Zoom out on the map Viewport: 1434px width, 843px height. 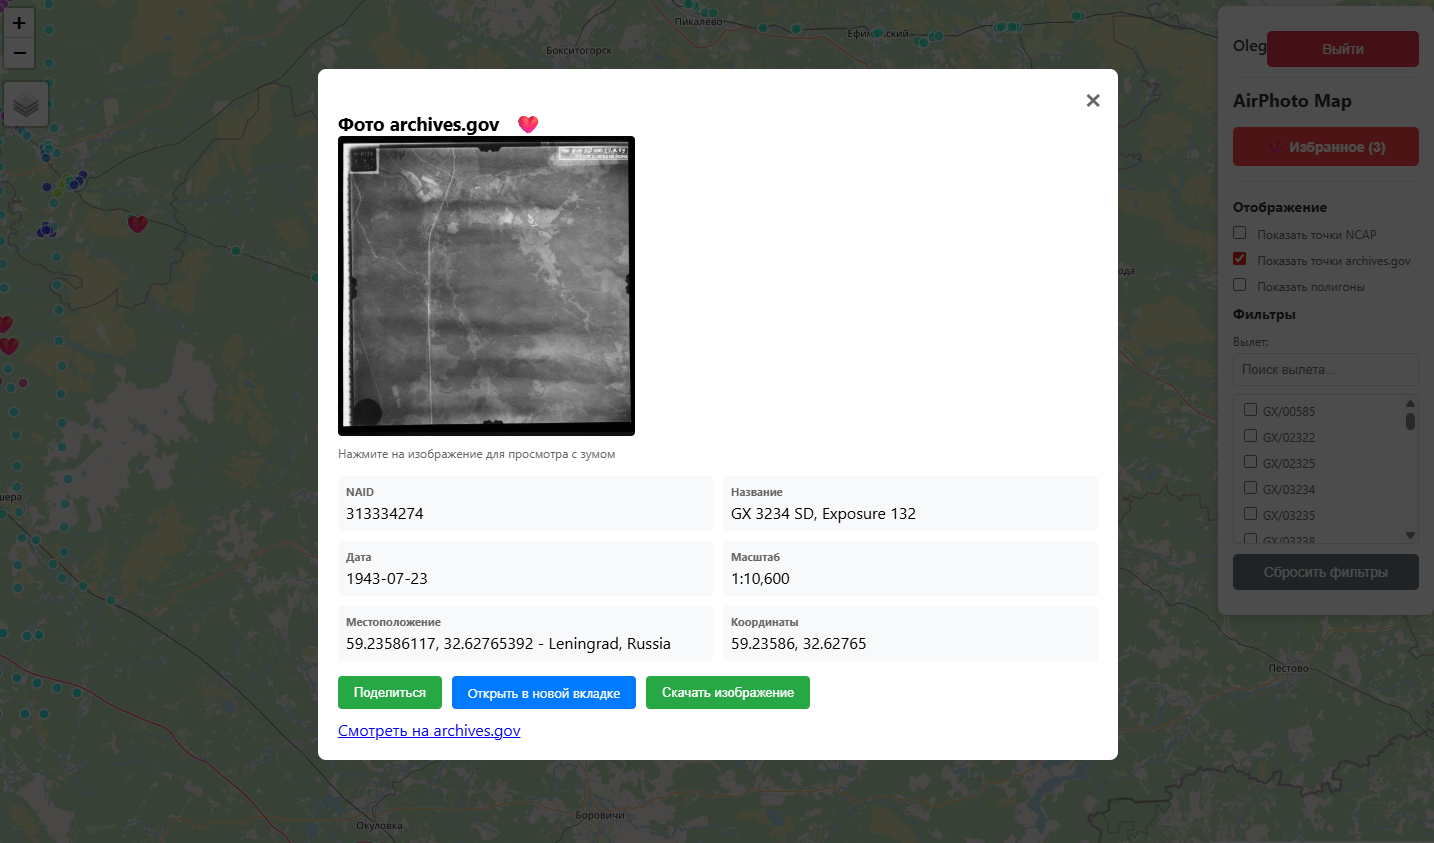tap(19, 53)
